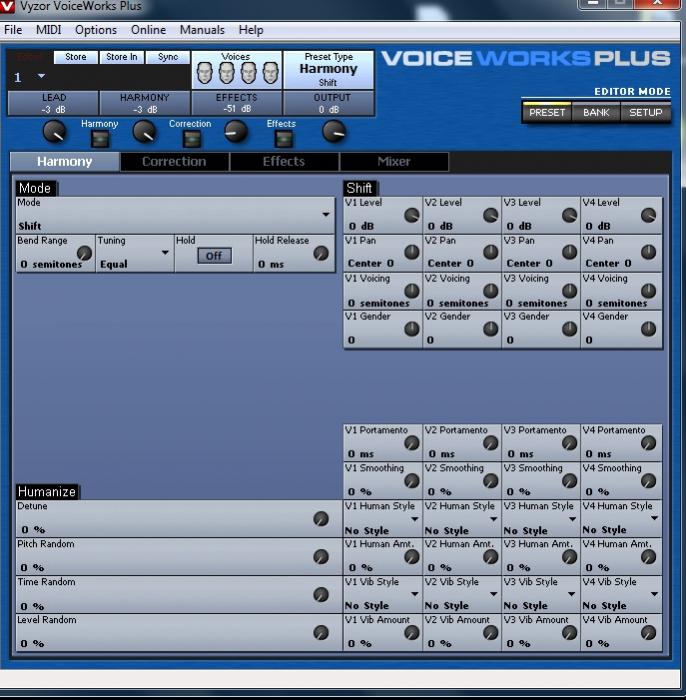Click the Time Random knob
Viewport: 686px width, 700px height.
(x=321, y=595)
